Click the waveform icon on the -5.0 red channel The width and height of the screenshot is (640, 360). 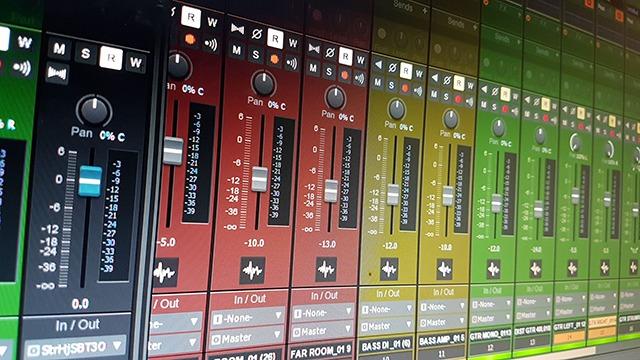click(x=165, y=272)
